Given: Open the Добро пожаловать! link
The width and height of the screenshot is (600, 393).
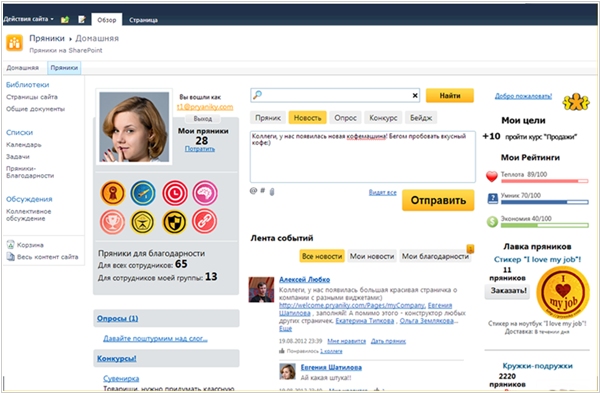Looking at the screenshot, I should pyautogui.click(x=523, y=96).
